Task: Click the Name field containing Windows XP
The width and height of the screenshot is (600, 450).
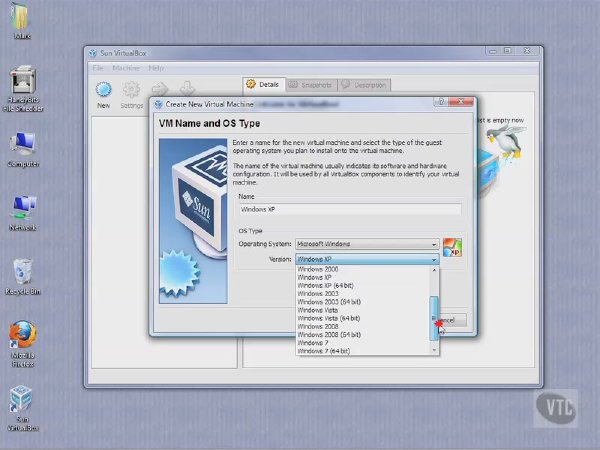Action: [350, 210]
